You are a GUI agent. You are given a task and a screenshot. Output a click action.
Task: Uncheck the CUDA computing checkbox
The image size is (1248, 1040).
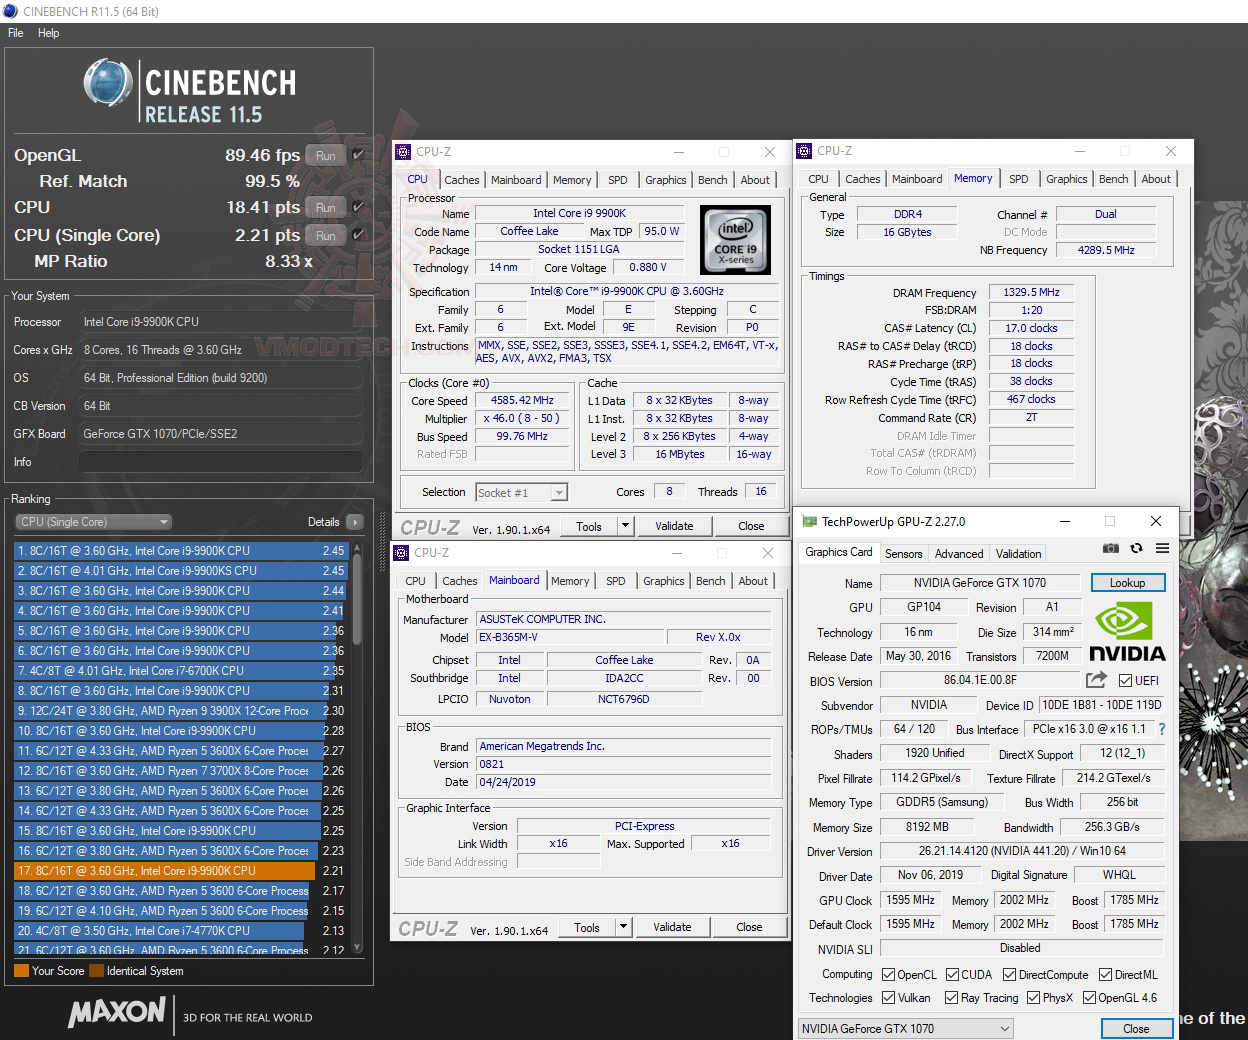[952, 974]
